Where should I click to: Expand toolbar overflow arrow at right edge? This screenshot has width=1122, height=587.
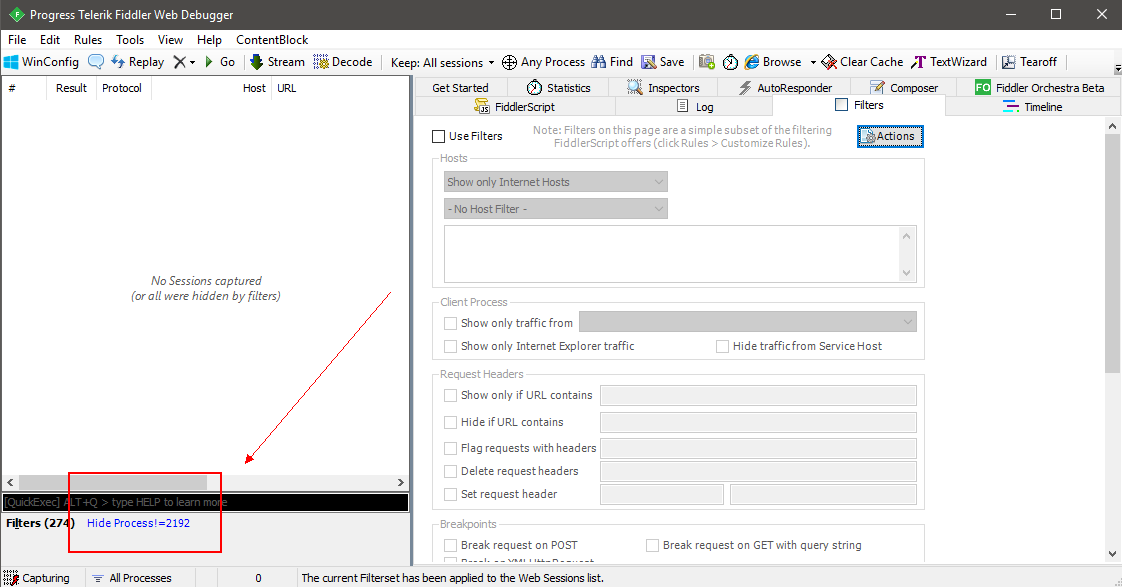[x=1118, y=69]
